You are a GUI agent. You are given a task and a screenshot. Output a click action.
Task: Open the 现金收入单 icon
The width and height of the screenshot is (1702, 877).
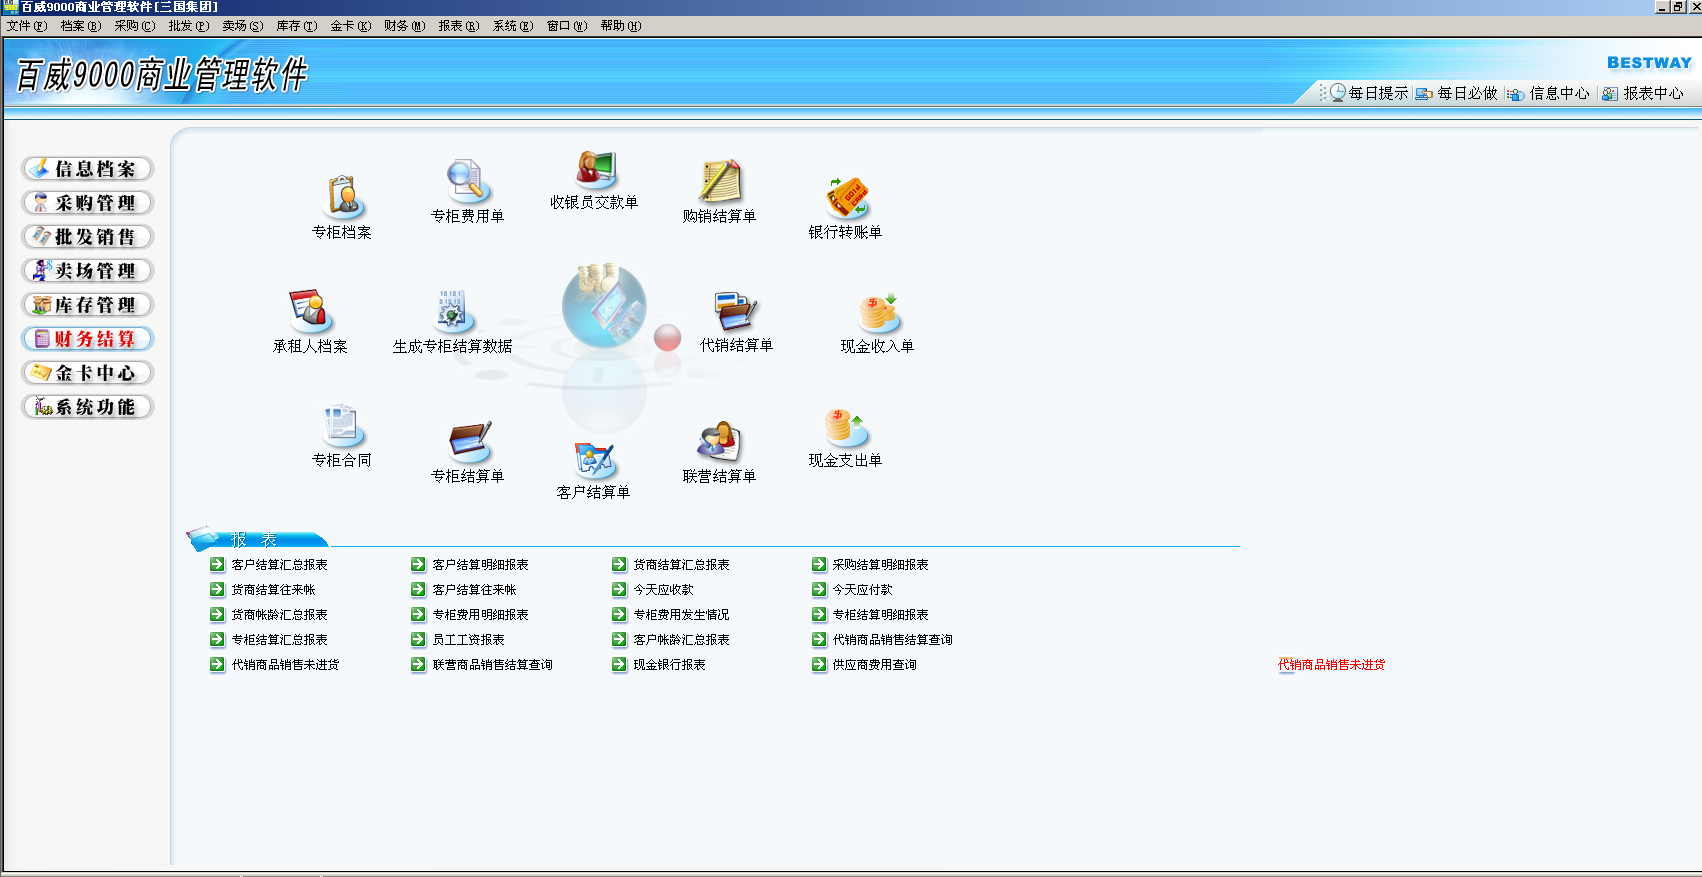pos(878,313)
